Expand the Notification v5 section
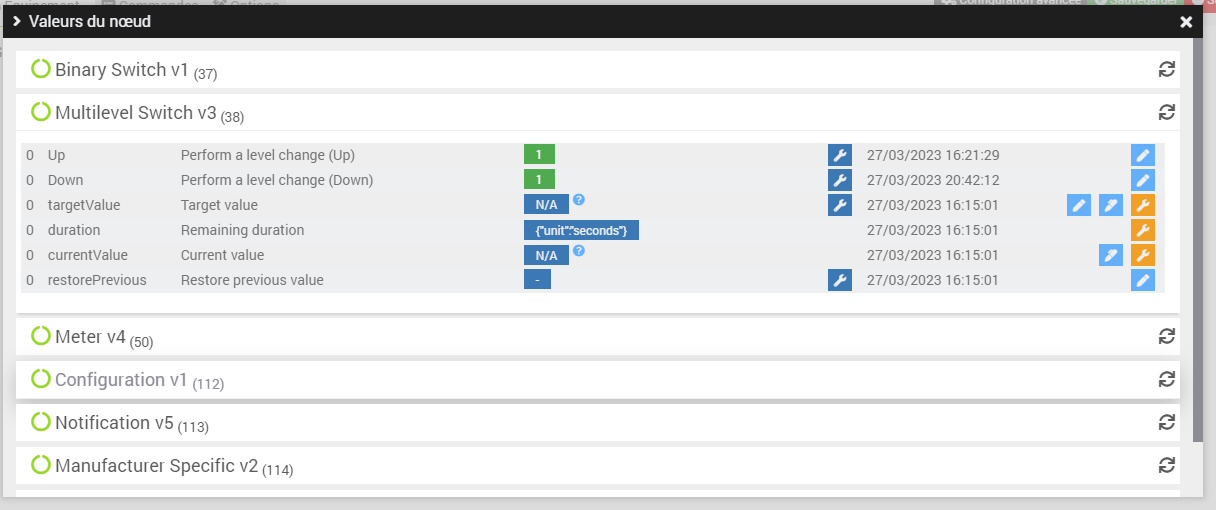This screenshot has width=1216, height=510. pos(116,423)
